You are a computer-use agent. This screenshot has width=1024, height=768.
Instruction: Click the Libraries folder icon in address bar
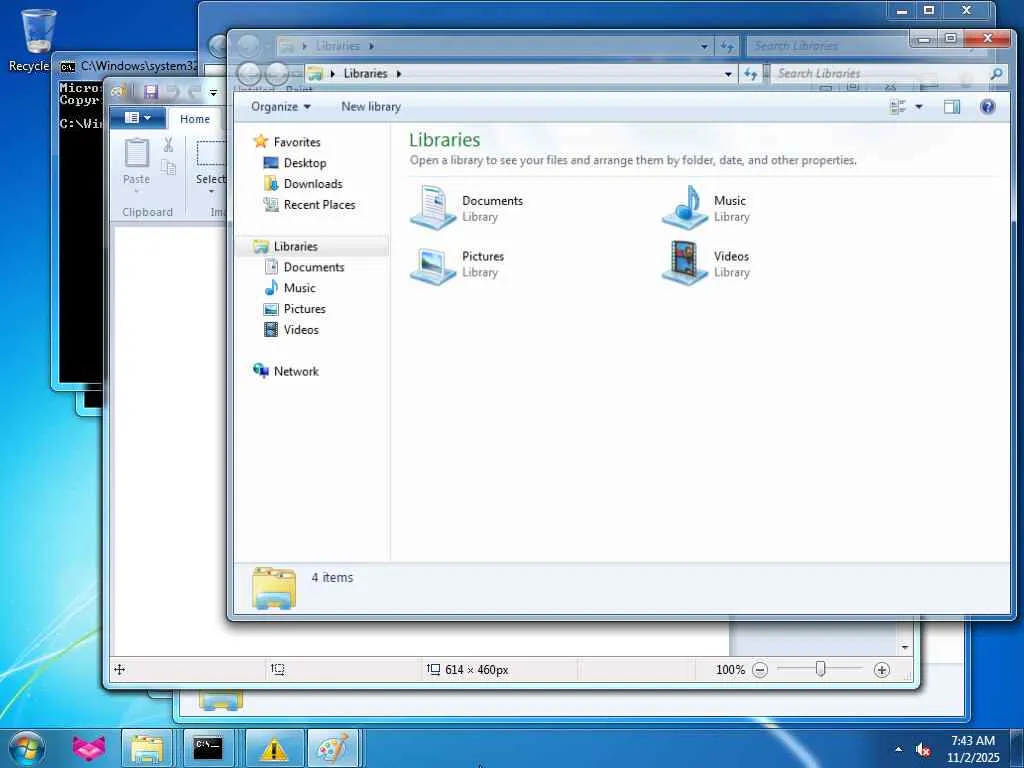coord(315,74)
